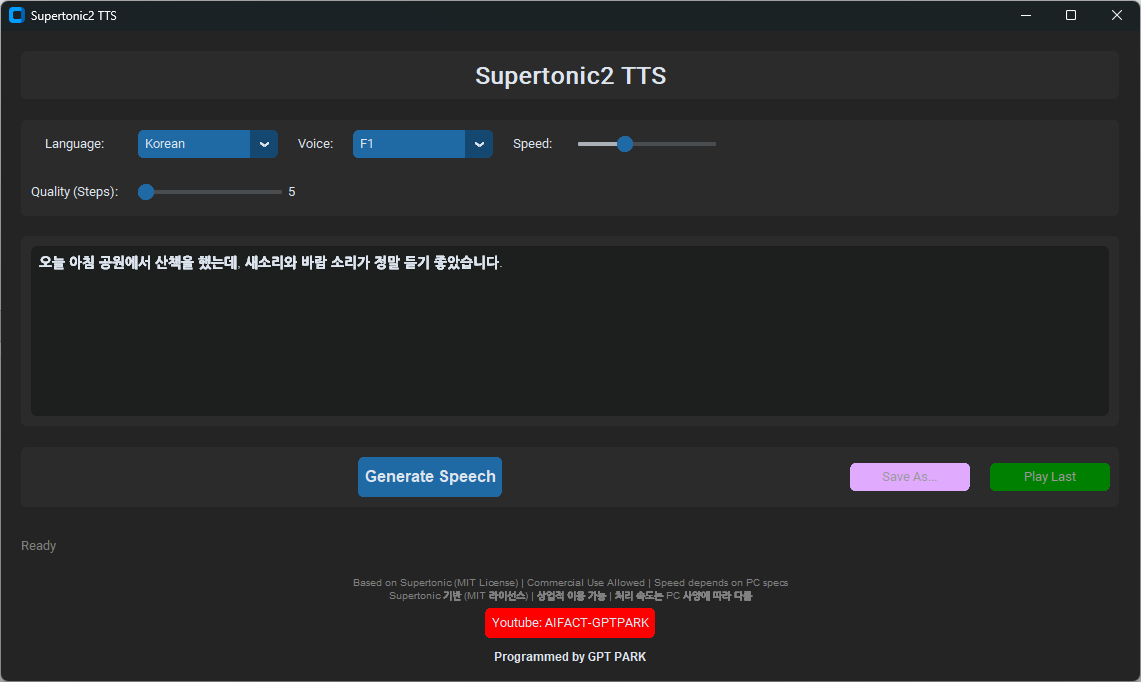Click inside the Korean text input area
1141x682 pixels.
570,331
